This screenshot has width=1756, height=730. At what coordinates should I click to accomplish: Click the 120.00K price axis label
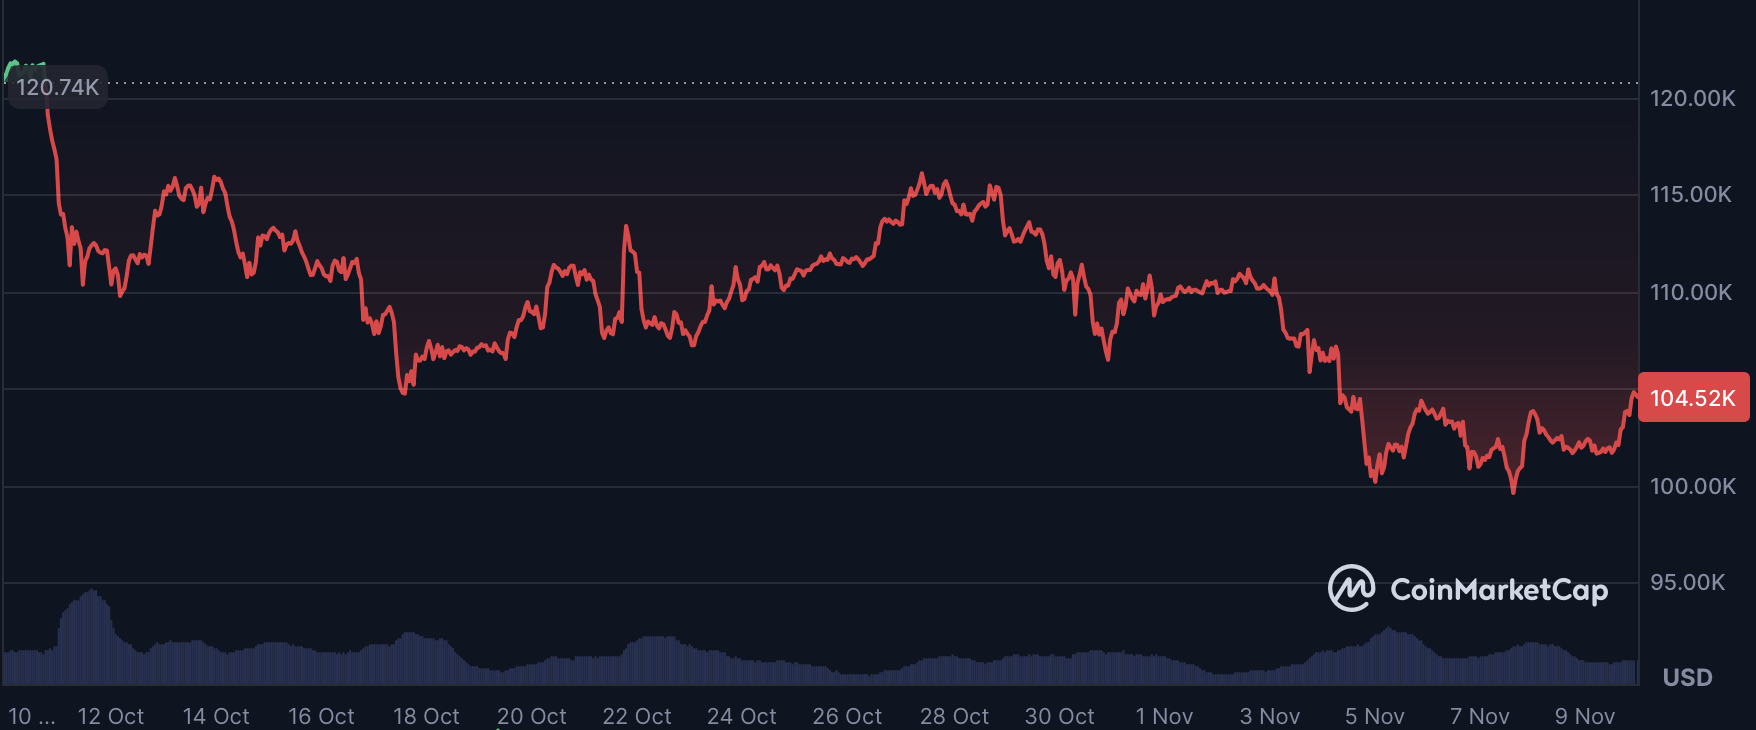1692,98
